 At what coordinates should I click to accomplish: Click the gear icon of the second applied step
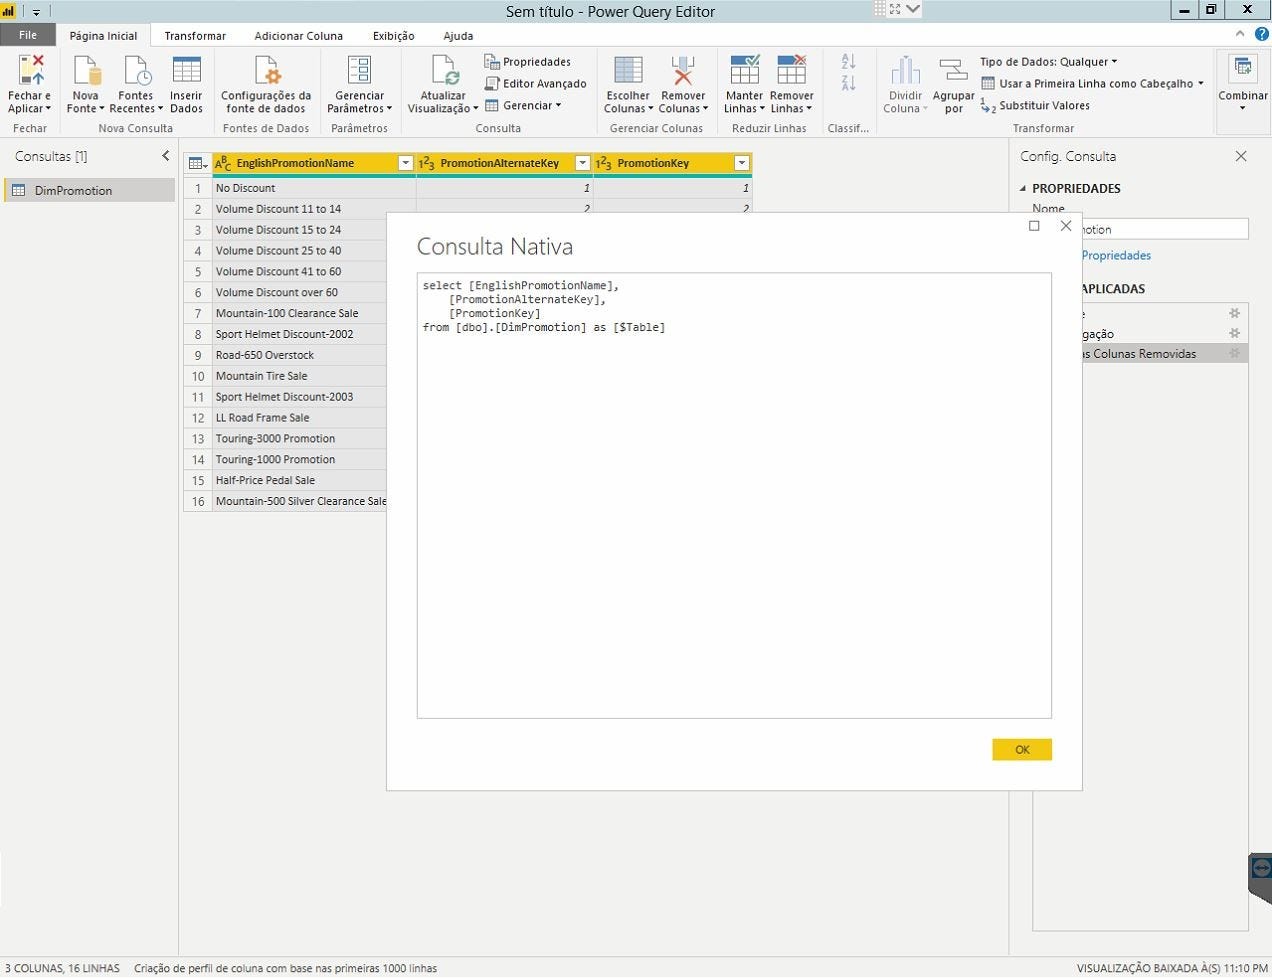1235,333
